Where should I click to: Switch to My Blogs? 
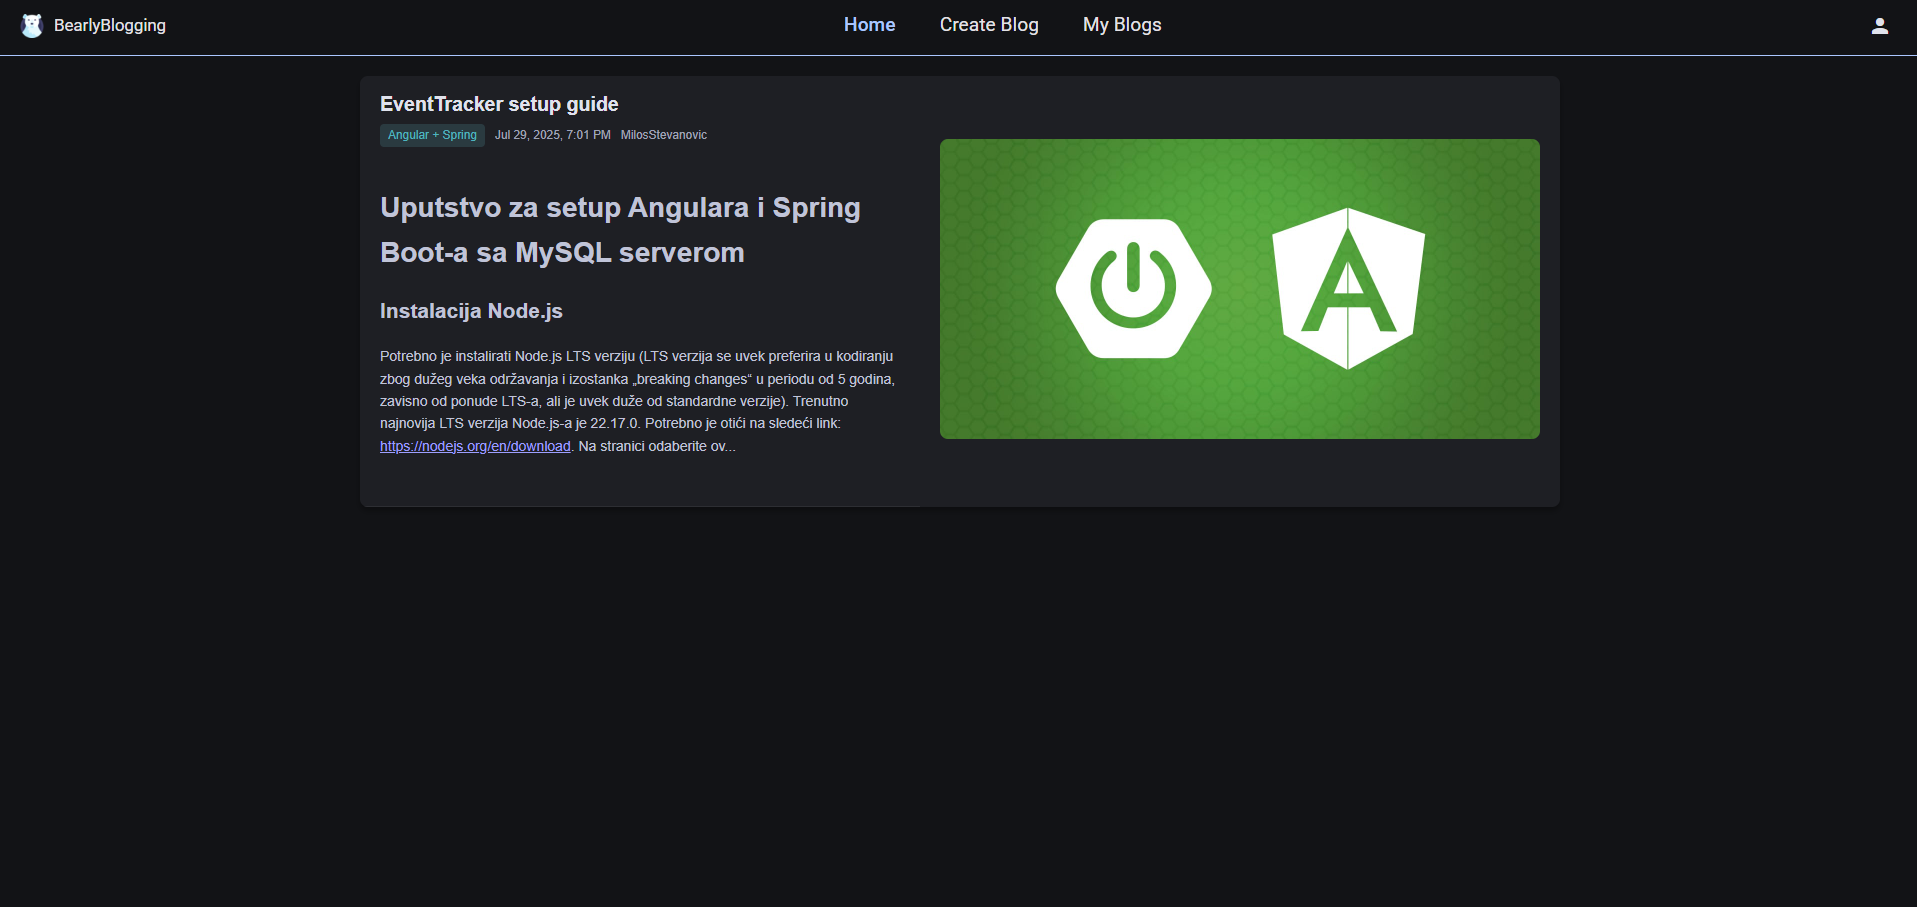point(1122,25)
